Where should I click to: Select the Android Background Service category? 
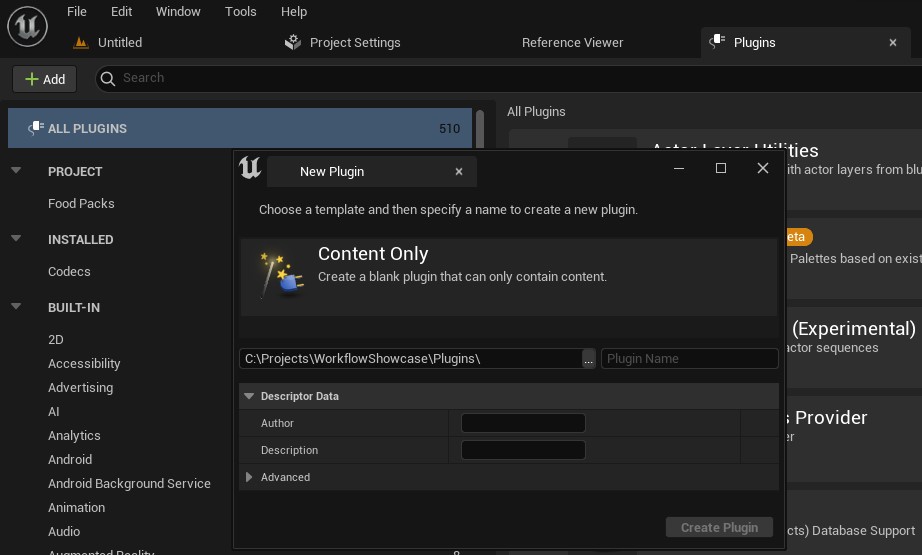(x=129, y=483)
